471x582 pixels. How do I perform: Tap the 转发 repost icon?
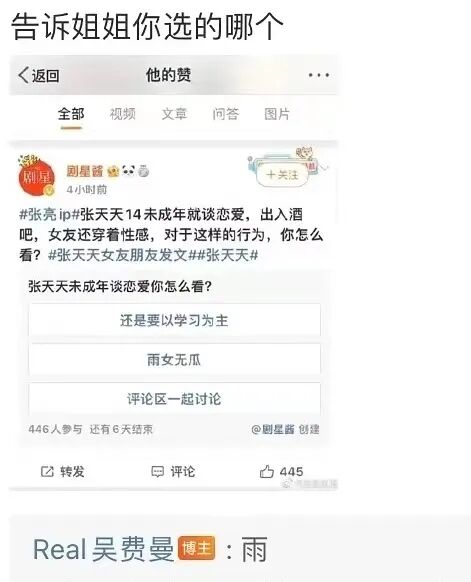47,472
